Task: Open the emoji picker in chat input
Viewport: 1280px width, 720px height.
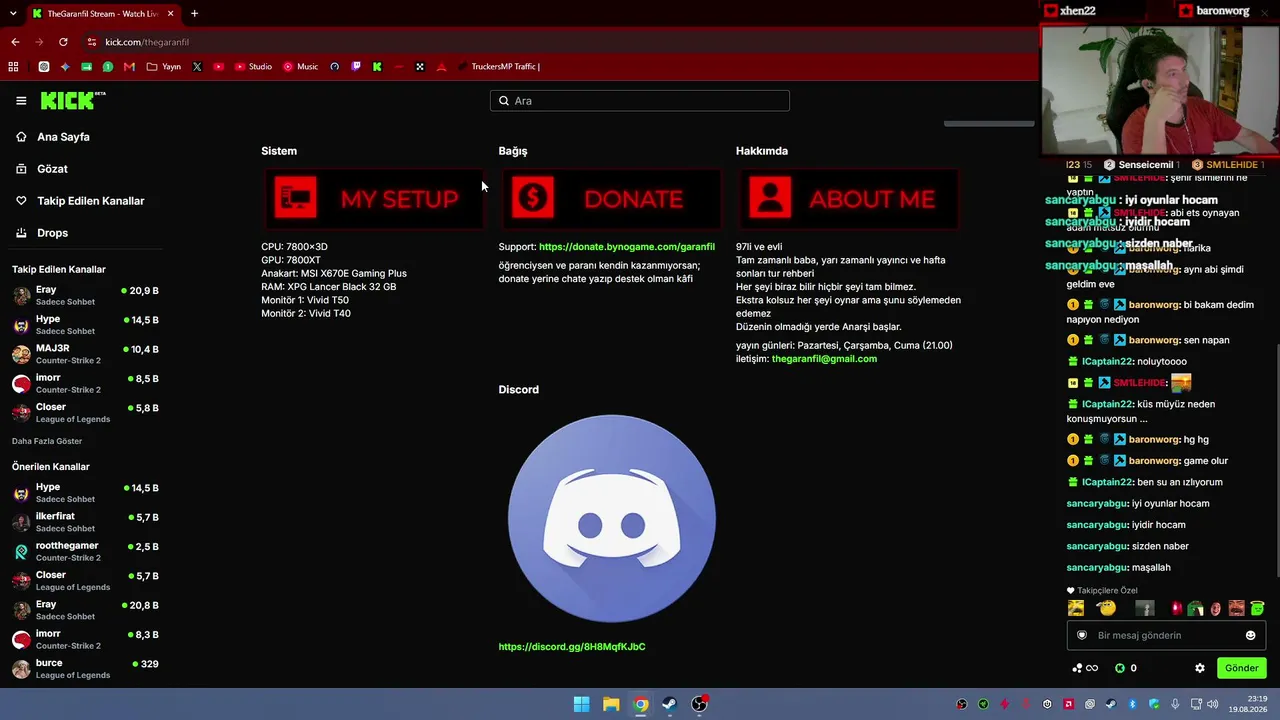Action: tap(1250, 635)
